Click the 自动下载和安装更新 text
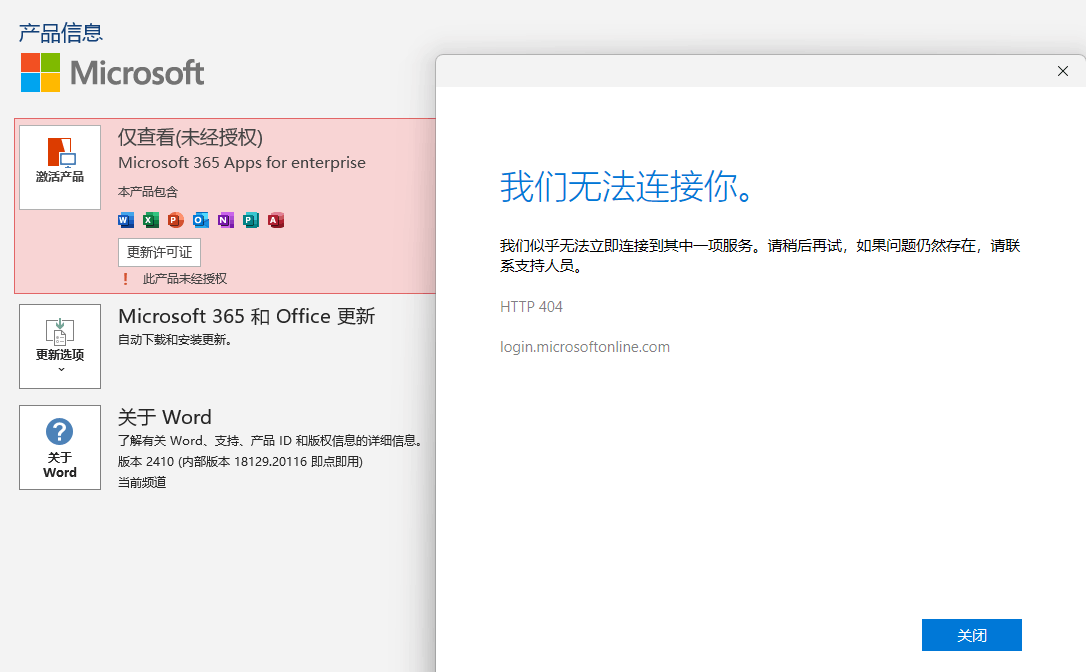The image size is (1086, 672). tap(175, 339)
